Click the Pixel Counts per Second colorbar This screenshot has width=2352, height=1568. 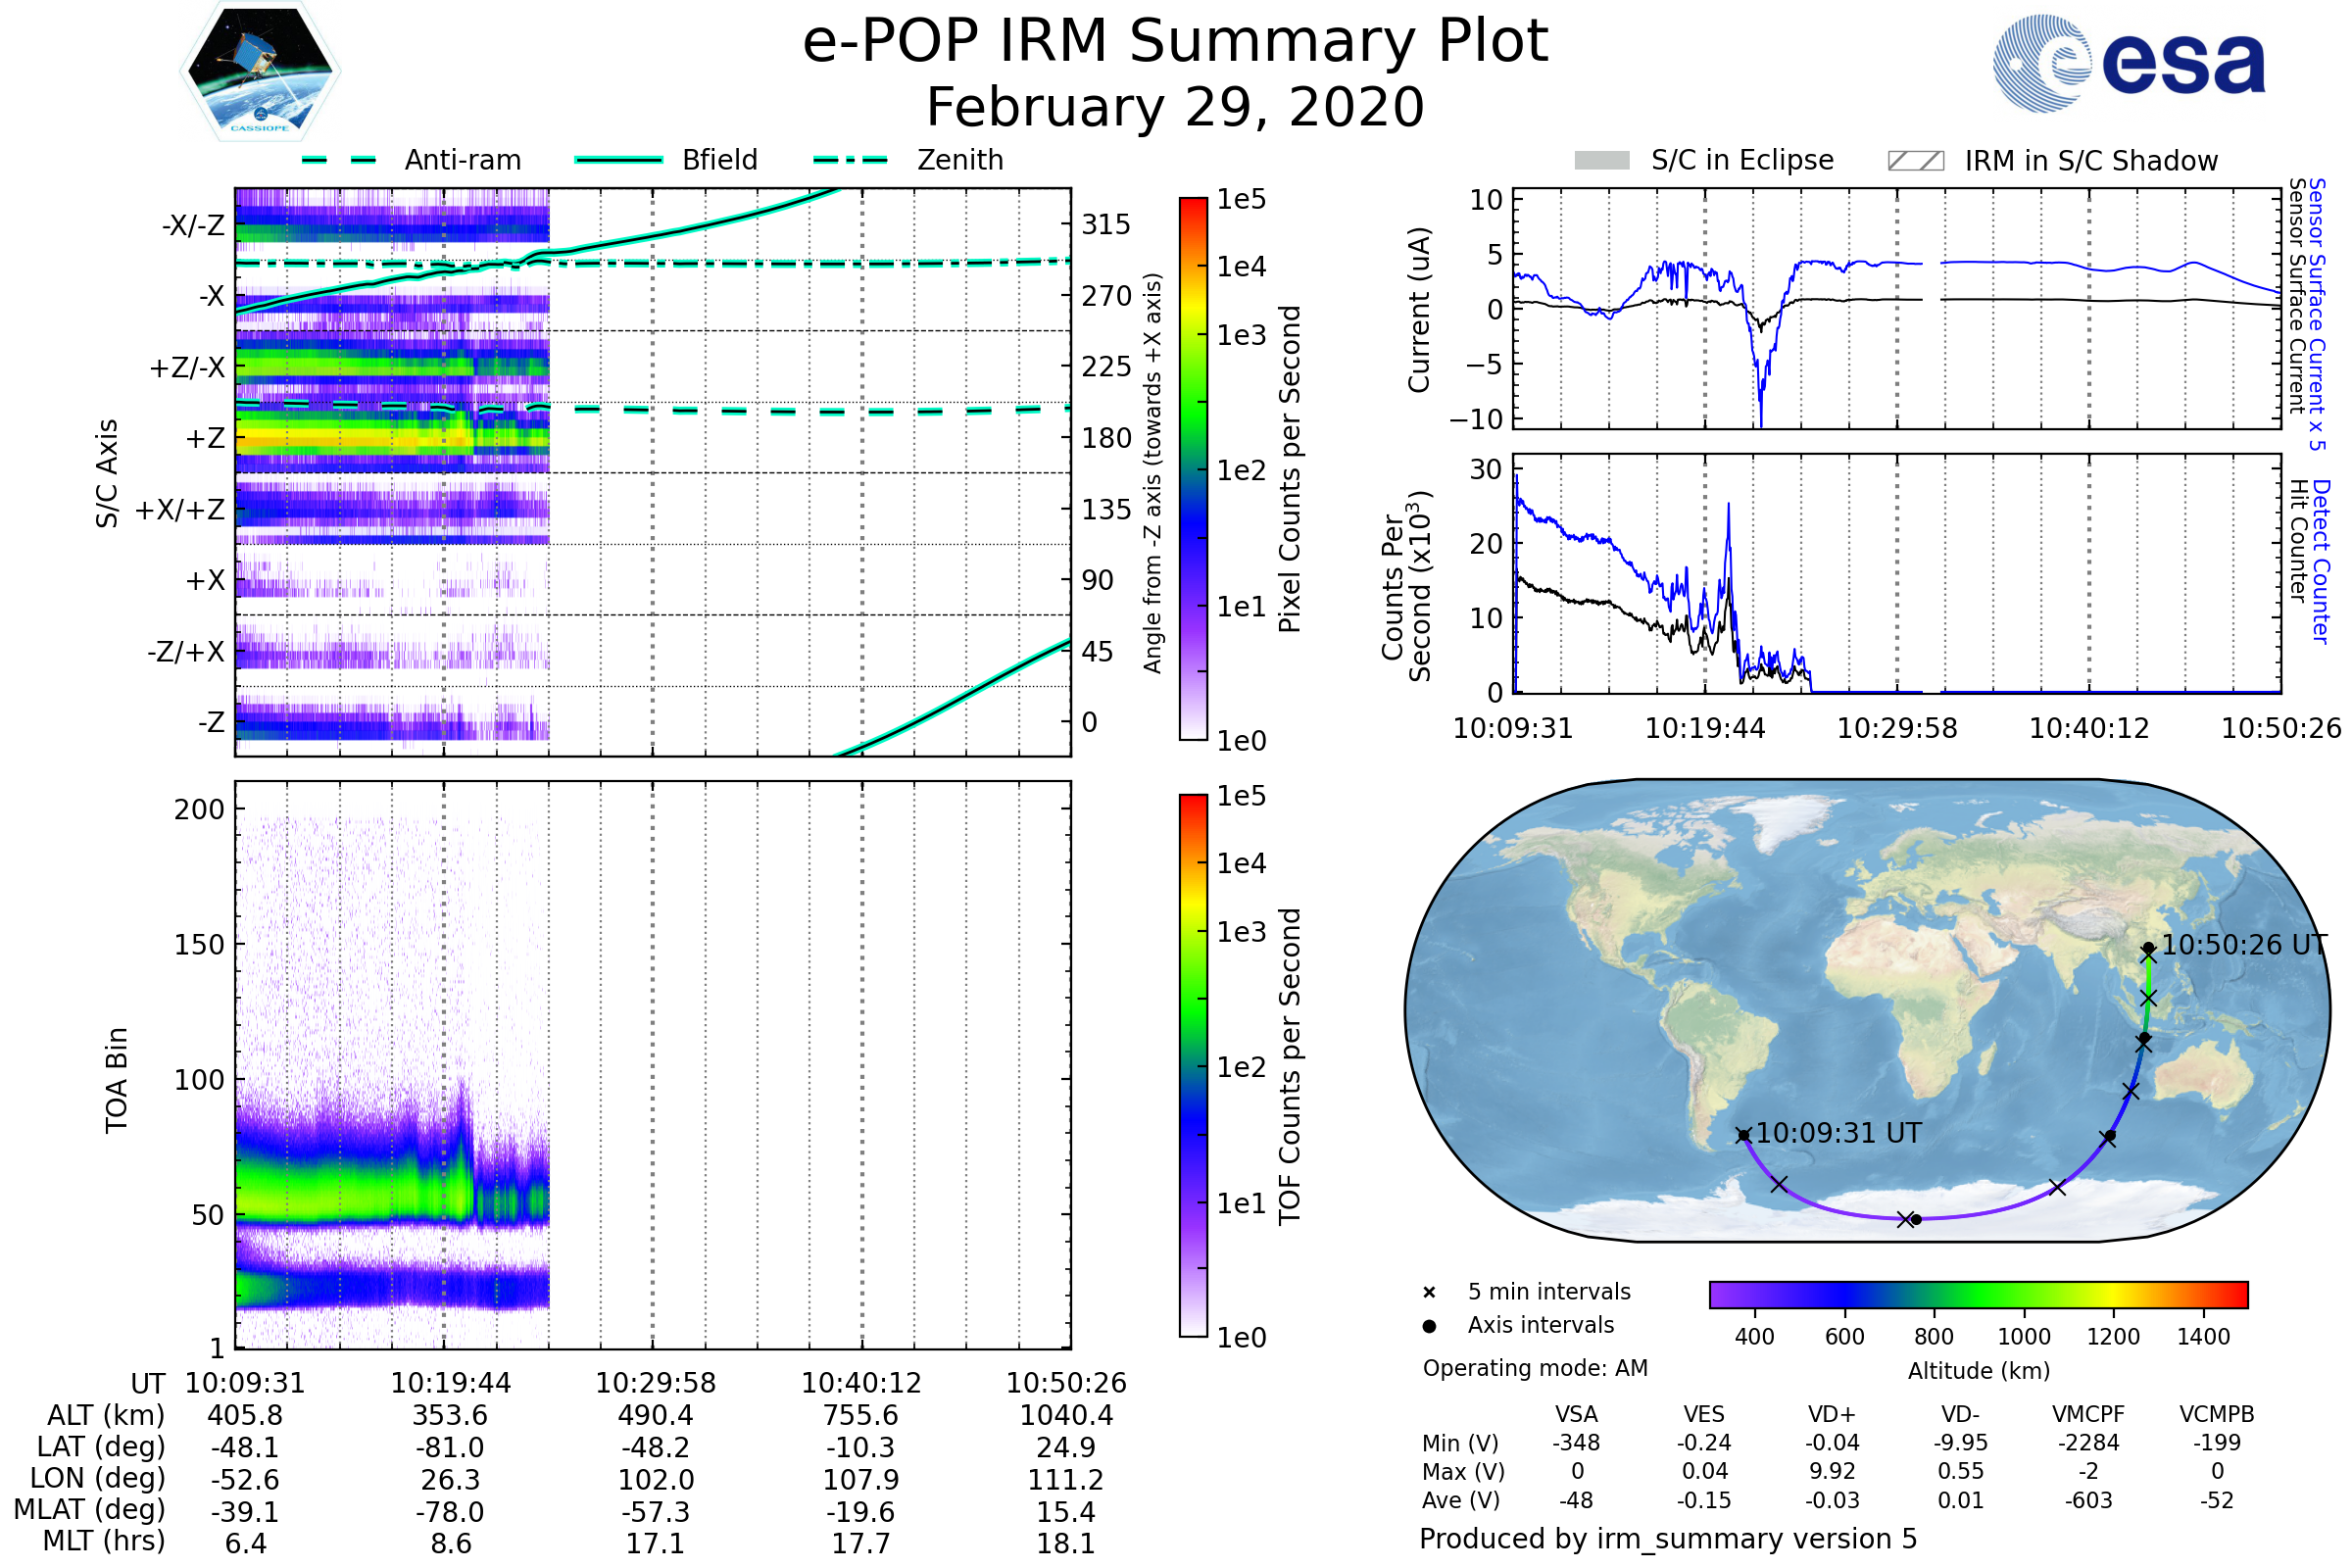click(1193, 468)
